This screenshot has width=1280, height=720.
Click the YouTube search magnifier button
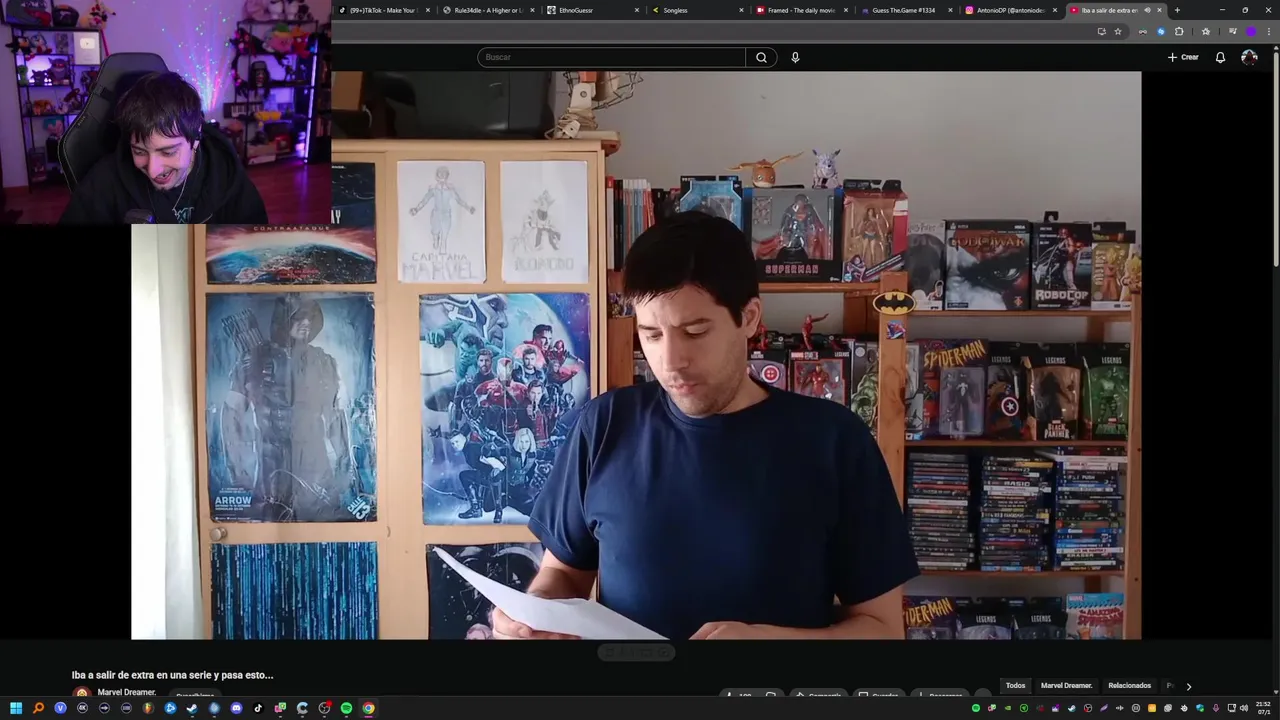click(x=761, y=57)
